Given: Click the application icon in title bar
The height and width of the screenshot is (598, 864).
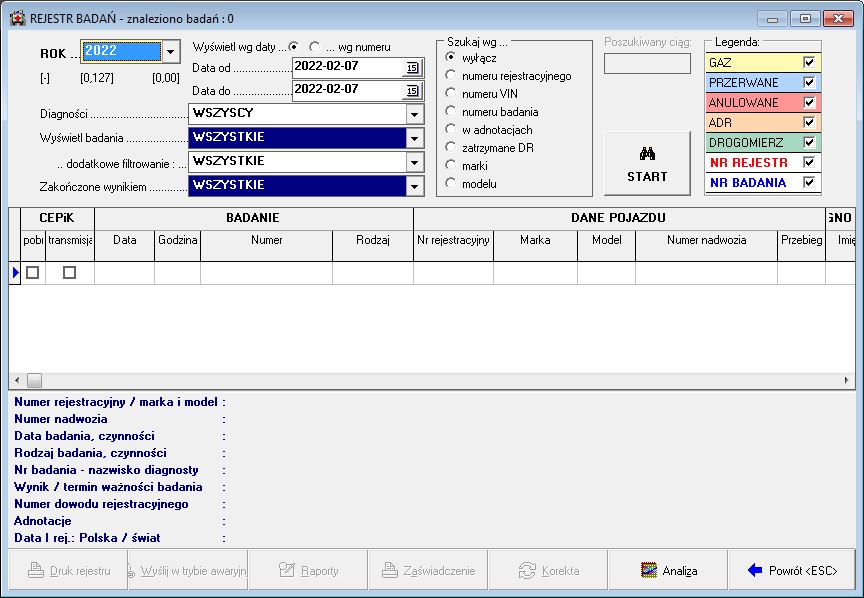Looking at the screenshot, I should [17, 17].
